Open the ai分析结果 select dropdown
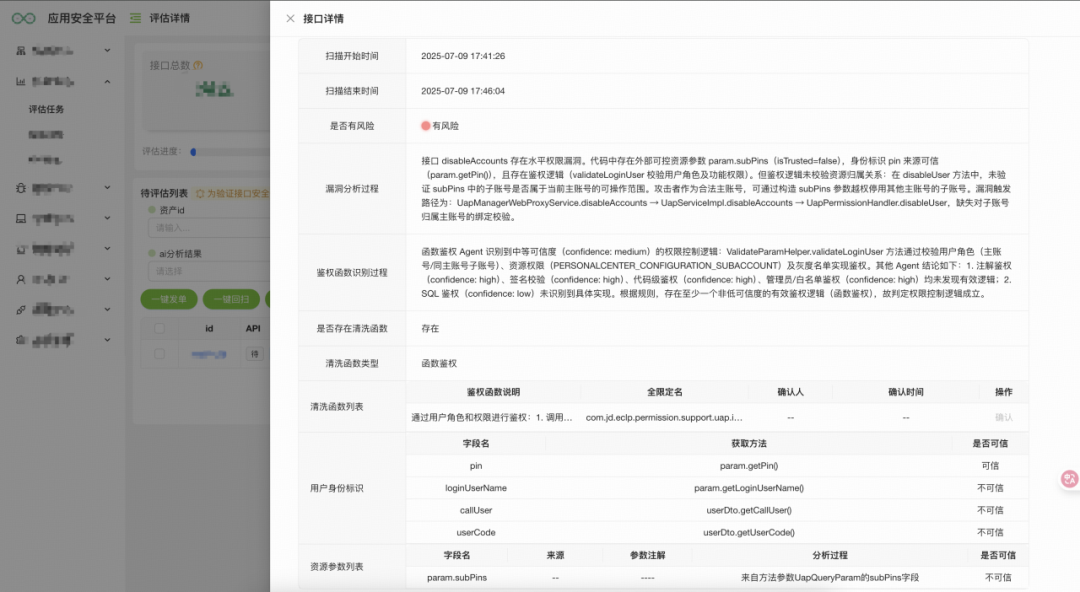Image resolution: width=1080 pixels, height=592 pixels. coord(209,272)
